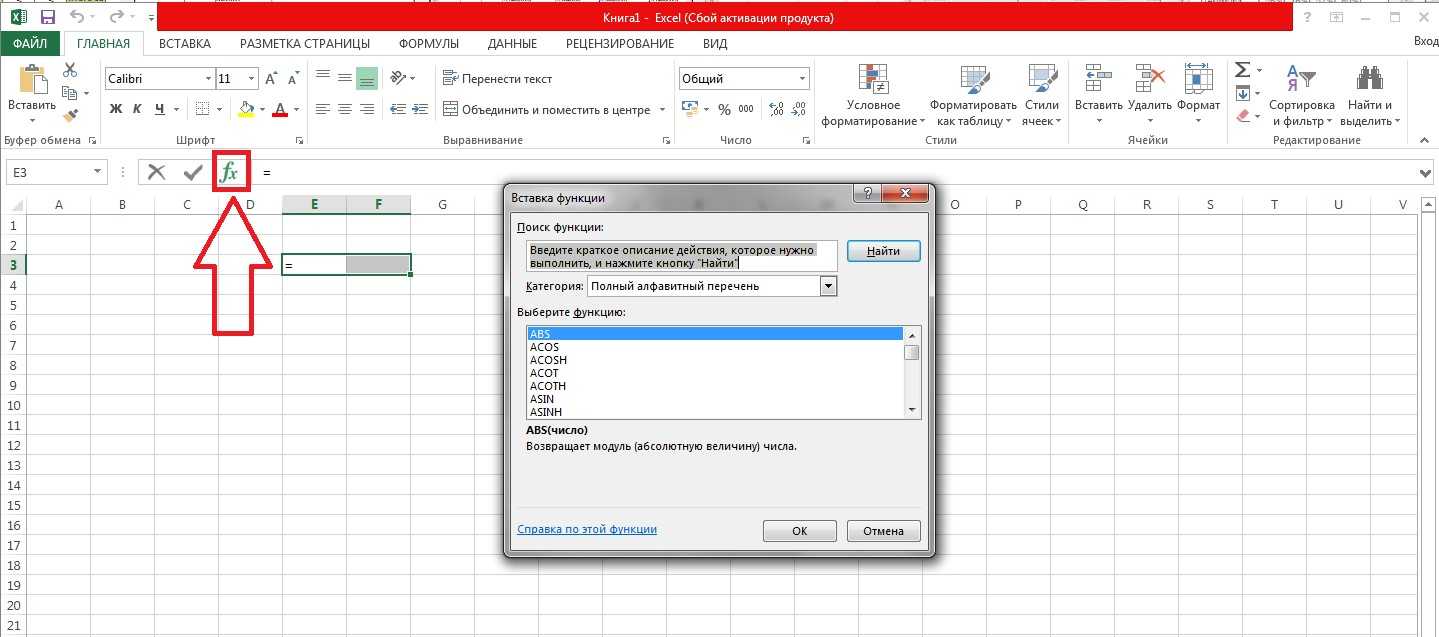1439x637 pixels.
Task: Click the AutoSum sigma icon
Action: pos(1242,70)
